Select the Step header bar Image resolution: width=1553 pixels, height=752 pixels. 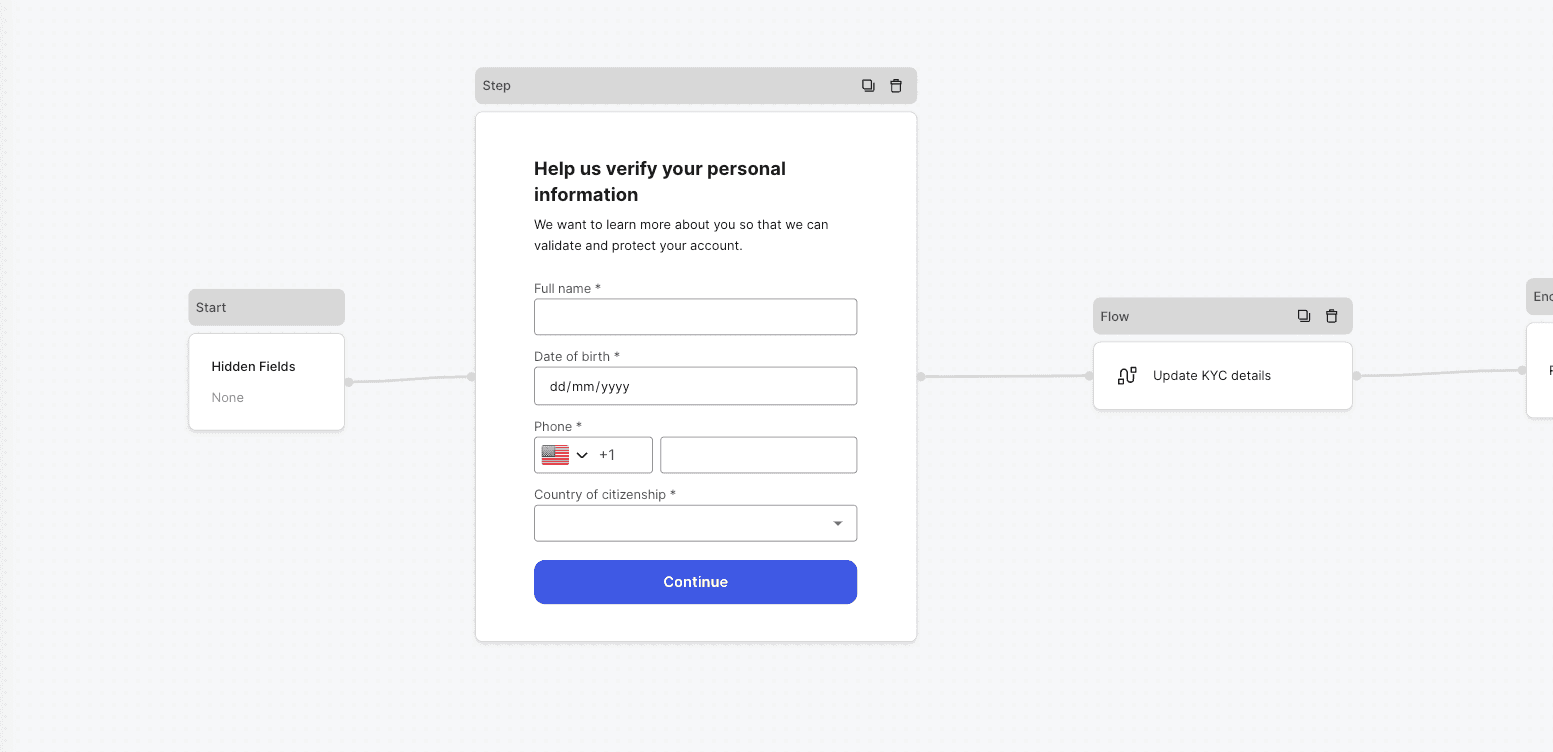(x=660, y=86)
